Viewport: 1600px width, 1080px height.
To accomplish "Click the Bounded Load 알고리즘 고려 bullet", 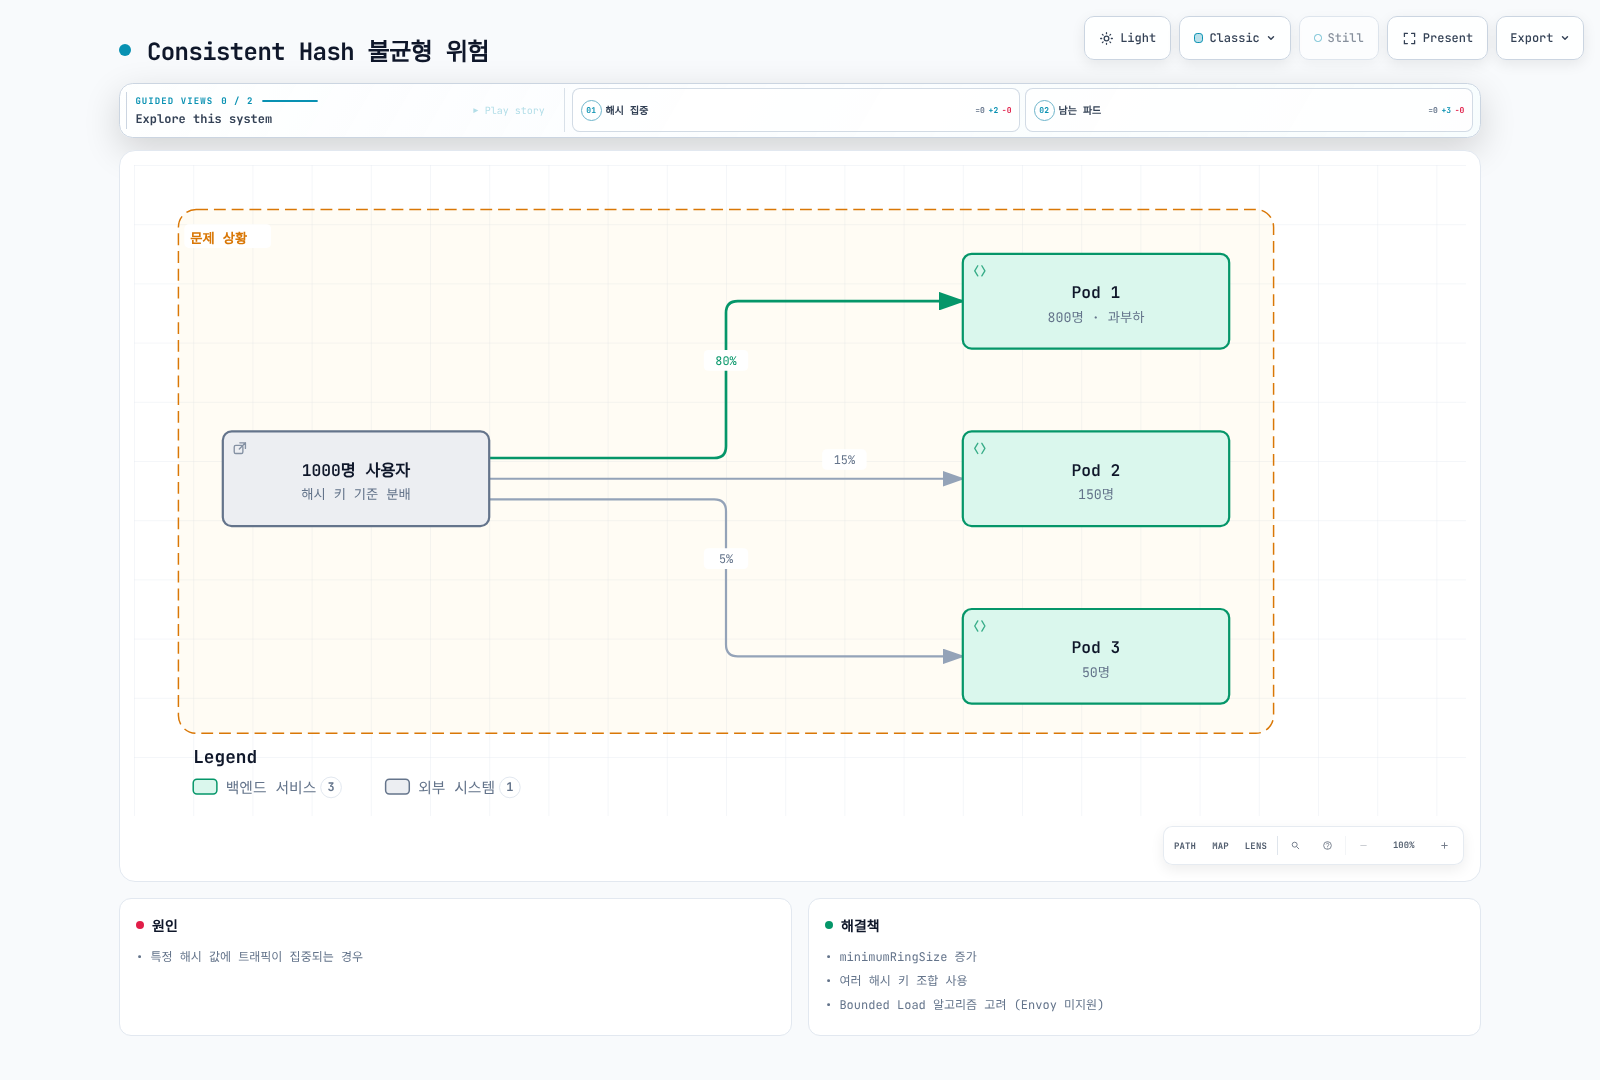I will [971, 1005].
